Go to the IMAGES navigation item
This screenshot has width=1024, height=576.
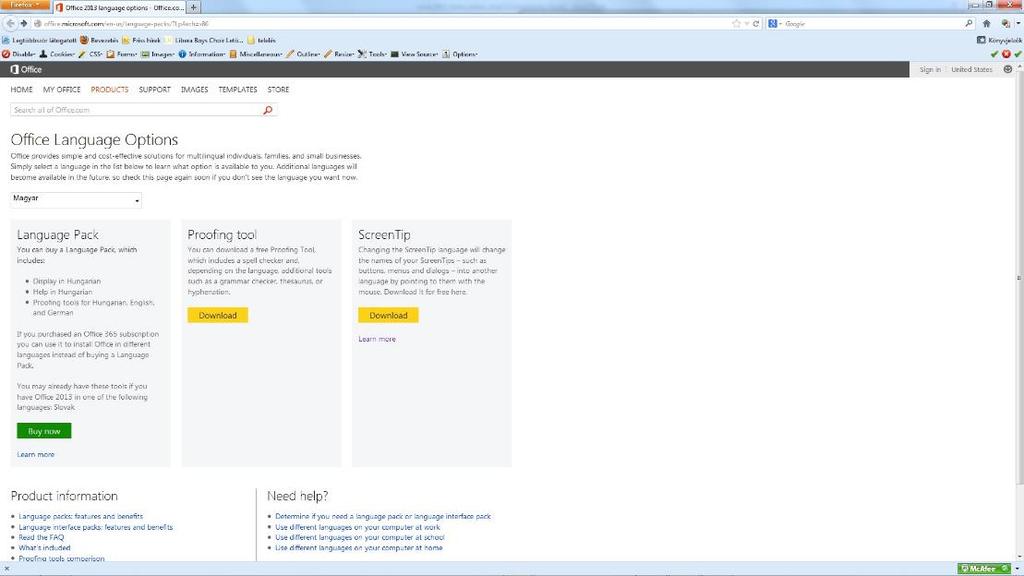194,89
